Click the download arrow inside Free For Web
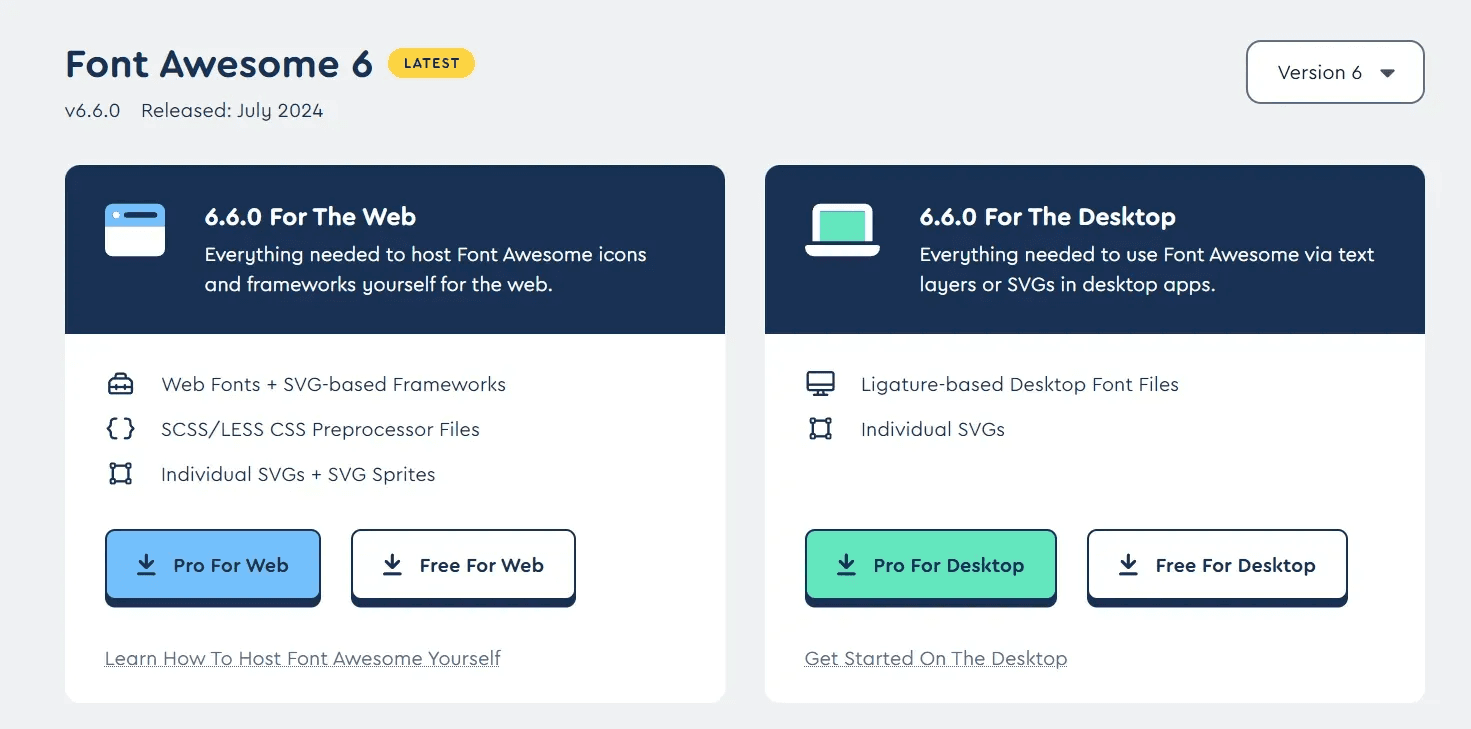 [390, 564]
